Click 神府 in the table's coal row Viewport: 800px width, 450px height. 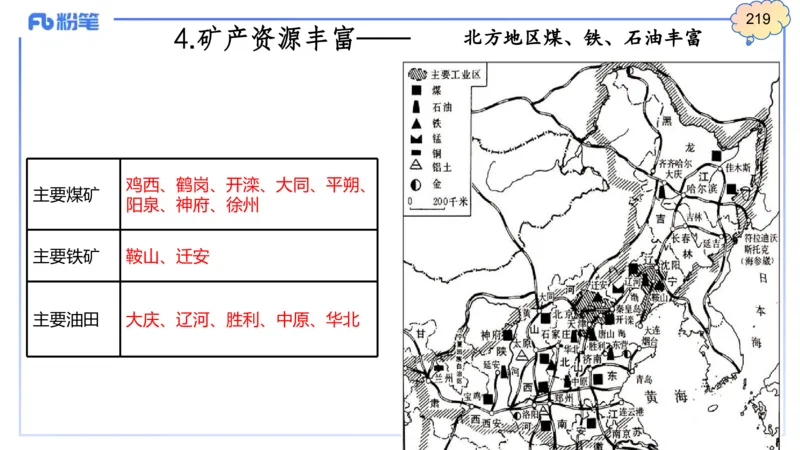coord(192,205)
